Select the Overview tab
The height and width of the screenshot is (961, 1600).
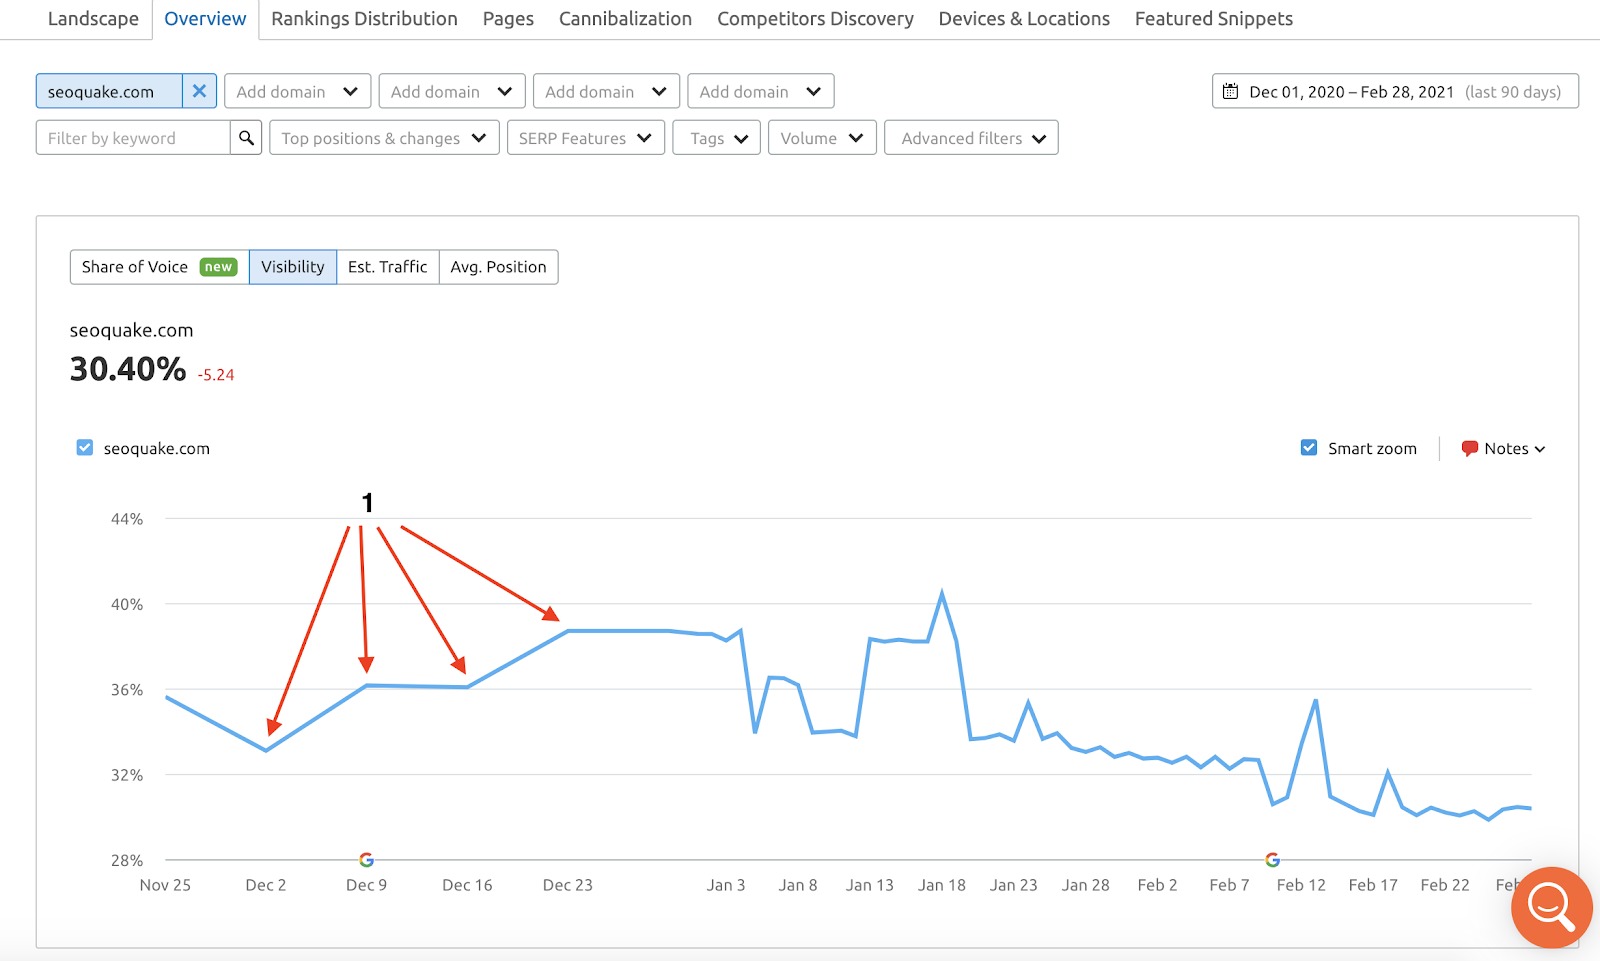click(205, 19)
